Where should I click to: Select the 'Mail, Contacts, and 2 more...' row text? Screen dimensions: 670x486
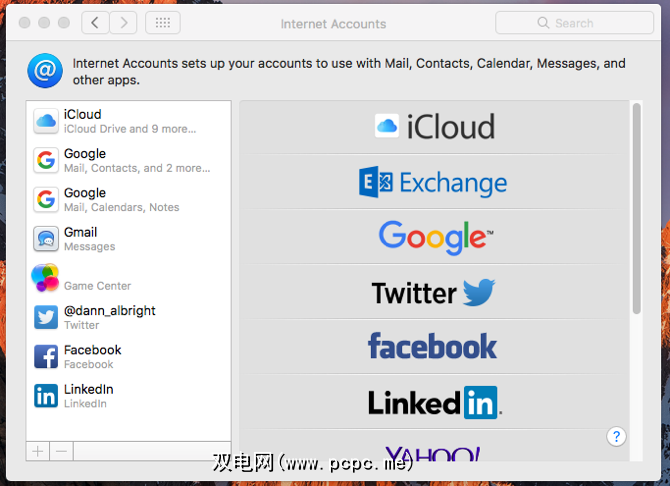point(137,168)
